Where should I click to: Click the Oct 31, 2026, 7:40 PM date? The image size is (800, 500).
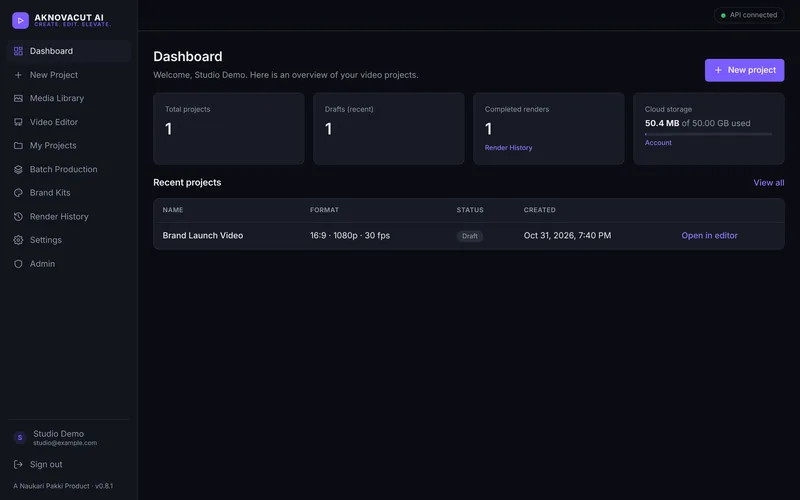(x=567, y=235)
